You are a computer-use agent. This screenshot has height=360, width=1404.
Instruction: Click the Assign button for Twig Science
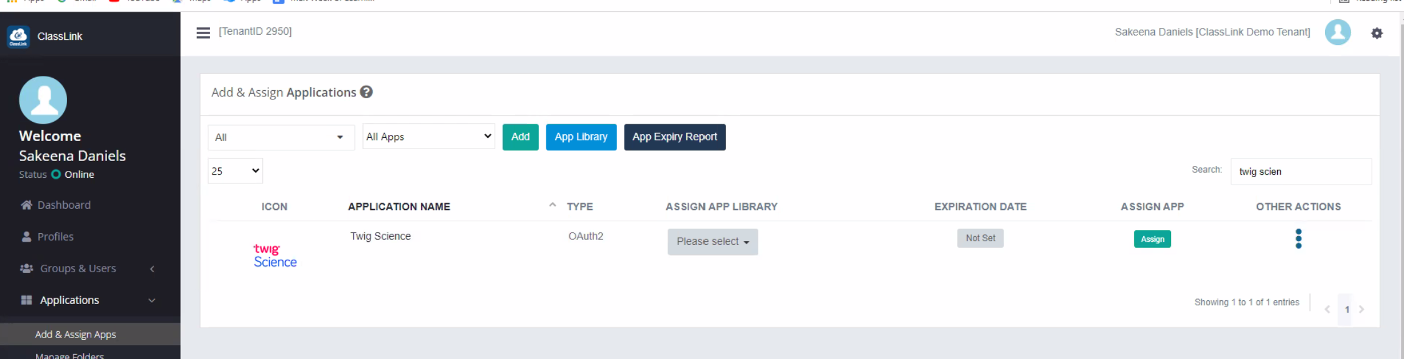[1152, 239]
